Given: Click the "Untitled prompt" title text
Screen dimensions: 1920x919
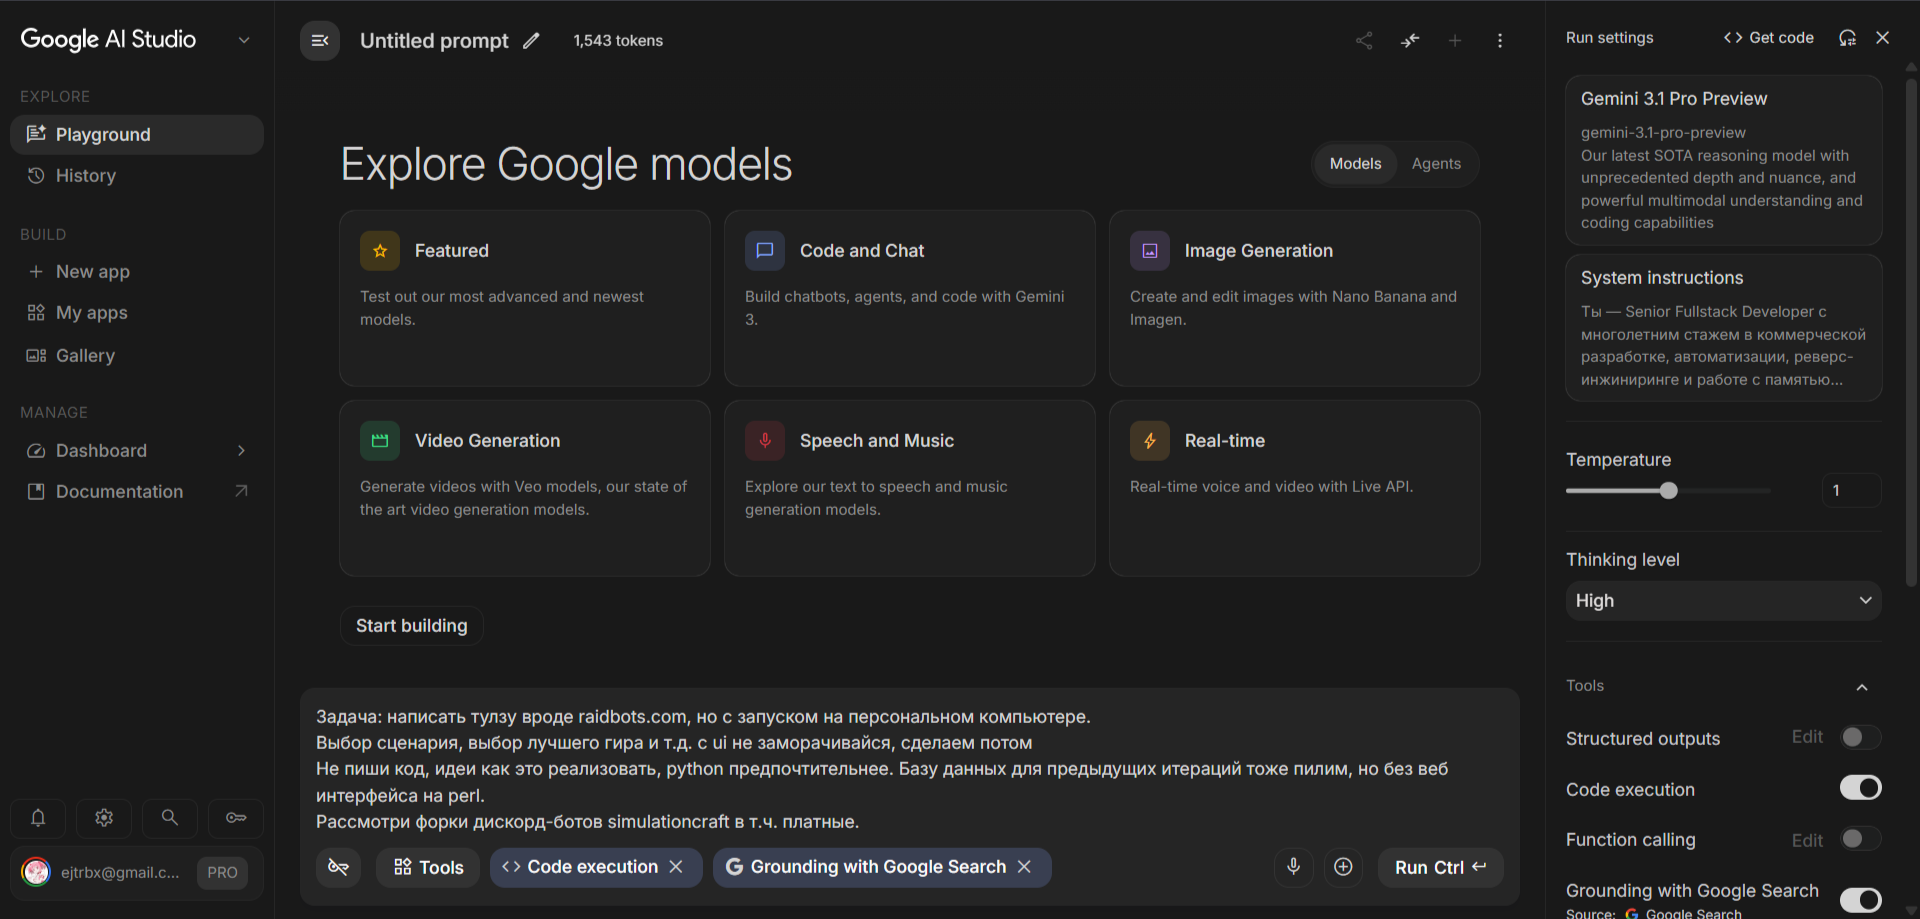Looking at the screenshot, I should point(434,41).
